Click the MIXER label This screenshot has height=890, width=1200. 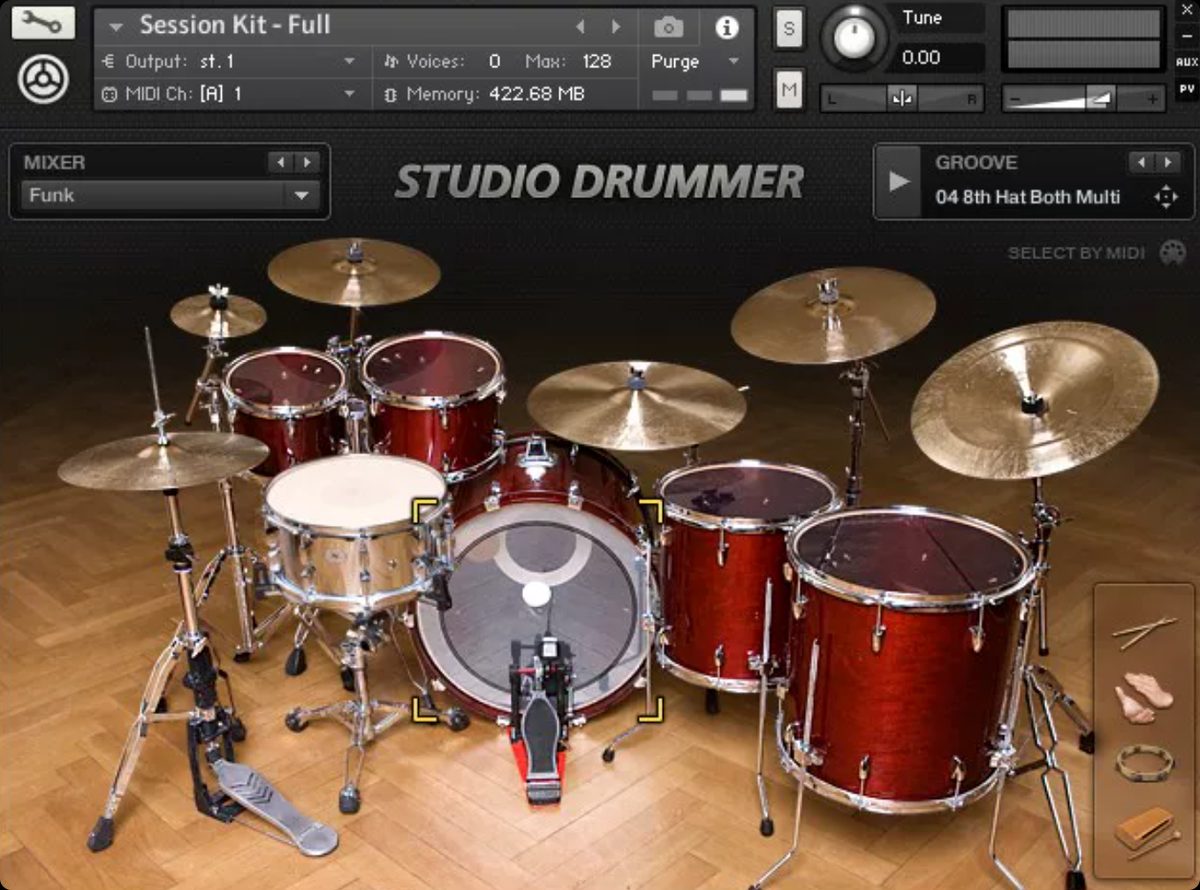click(x=54, y=162)
